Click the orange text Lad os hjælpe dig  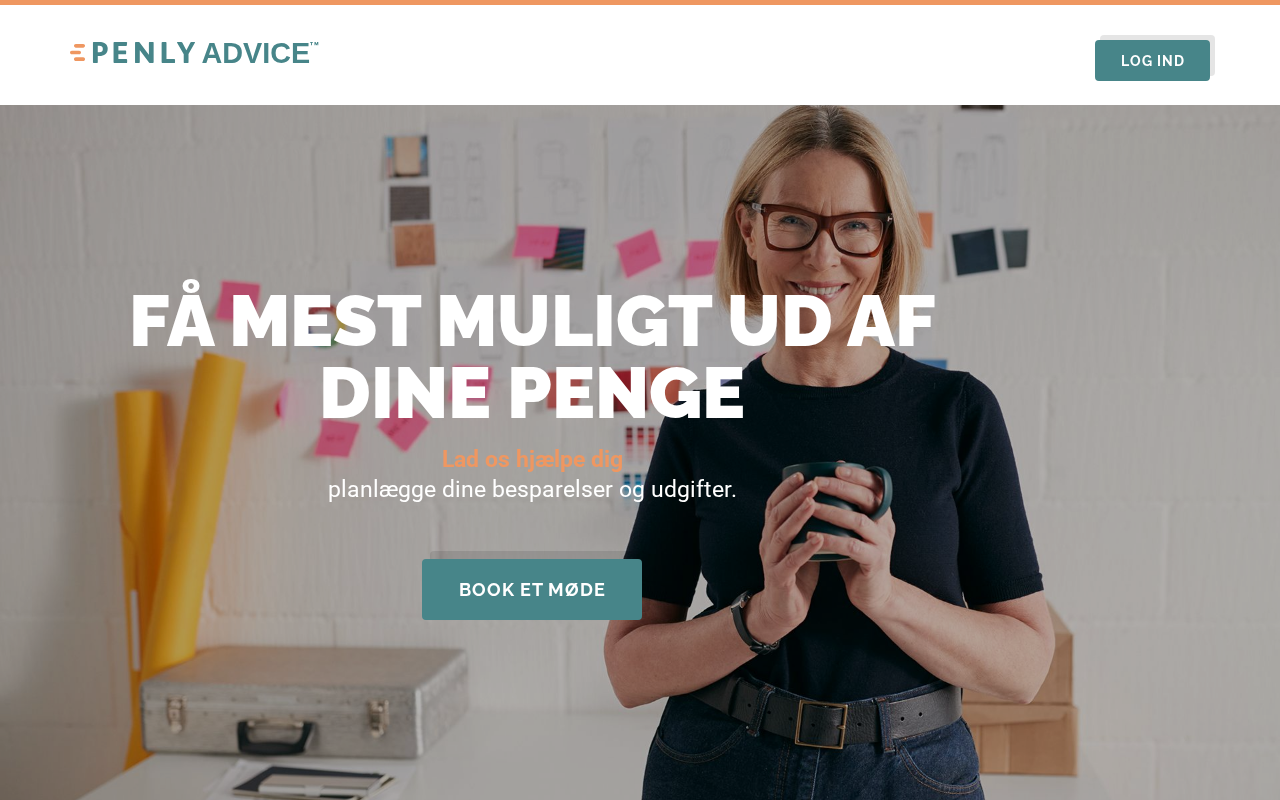pyautogui.click(x=532, y=459)
